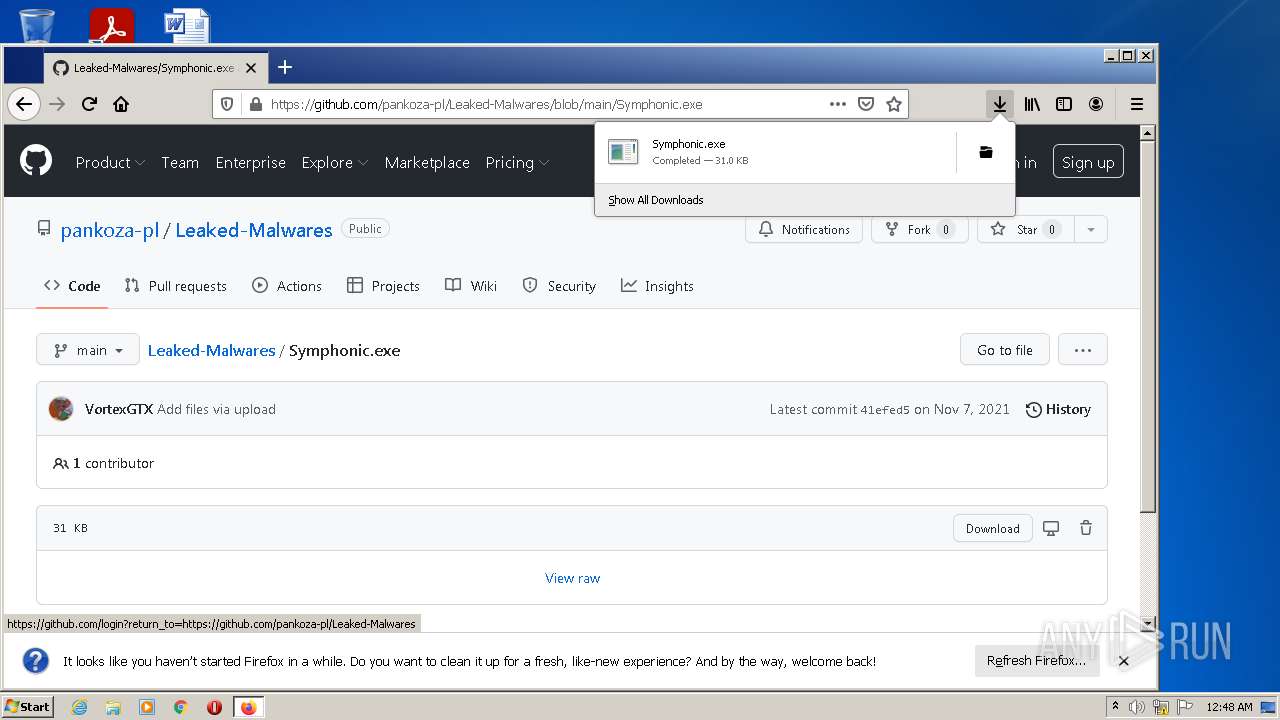This screenshot has width=1280, height=720.
Task: Open containing folder for Symphonic.exe download
Action: click(986, 152)
